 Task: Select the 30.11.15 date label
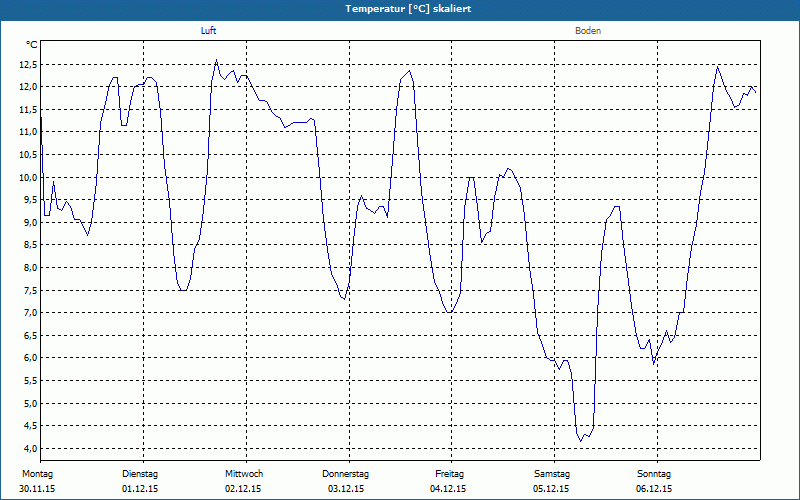(37, 489)
